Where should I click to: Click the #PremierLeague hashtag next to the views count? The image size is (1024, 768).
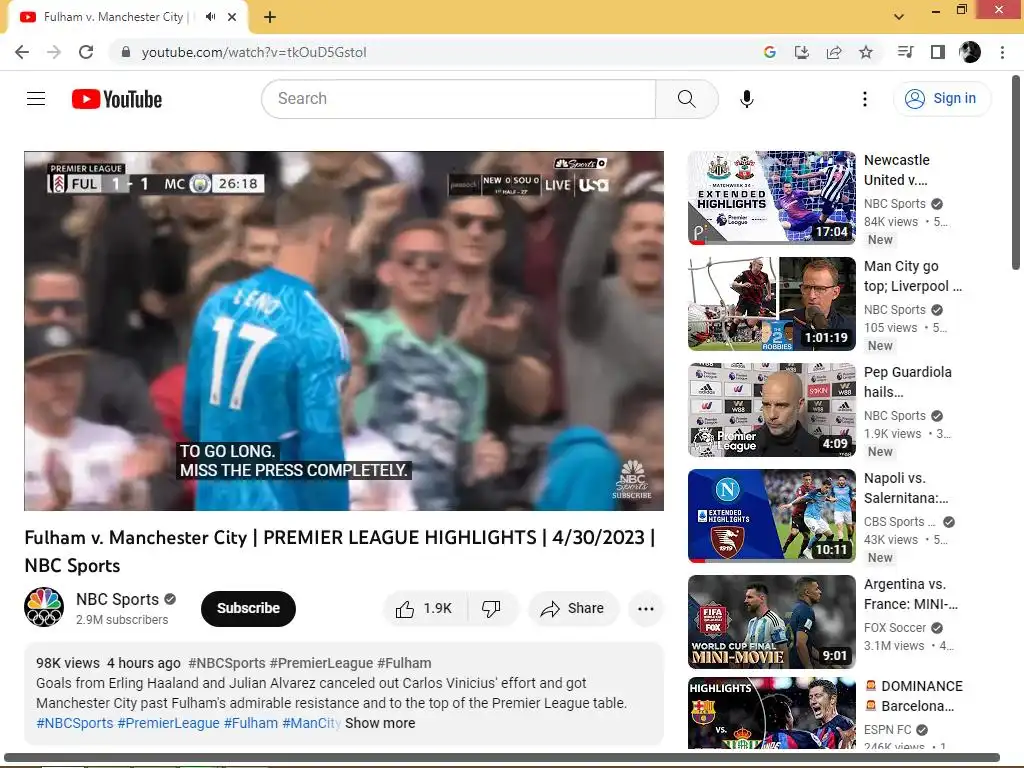321,664
